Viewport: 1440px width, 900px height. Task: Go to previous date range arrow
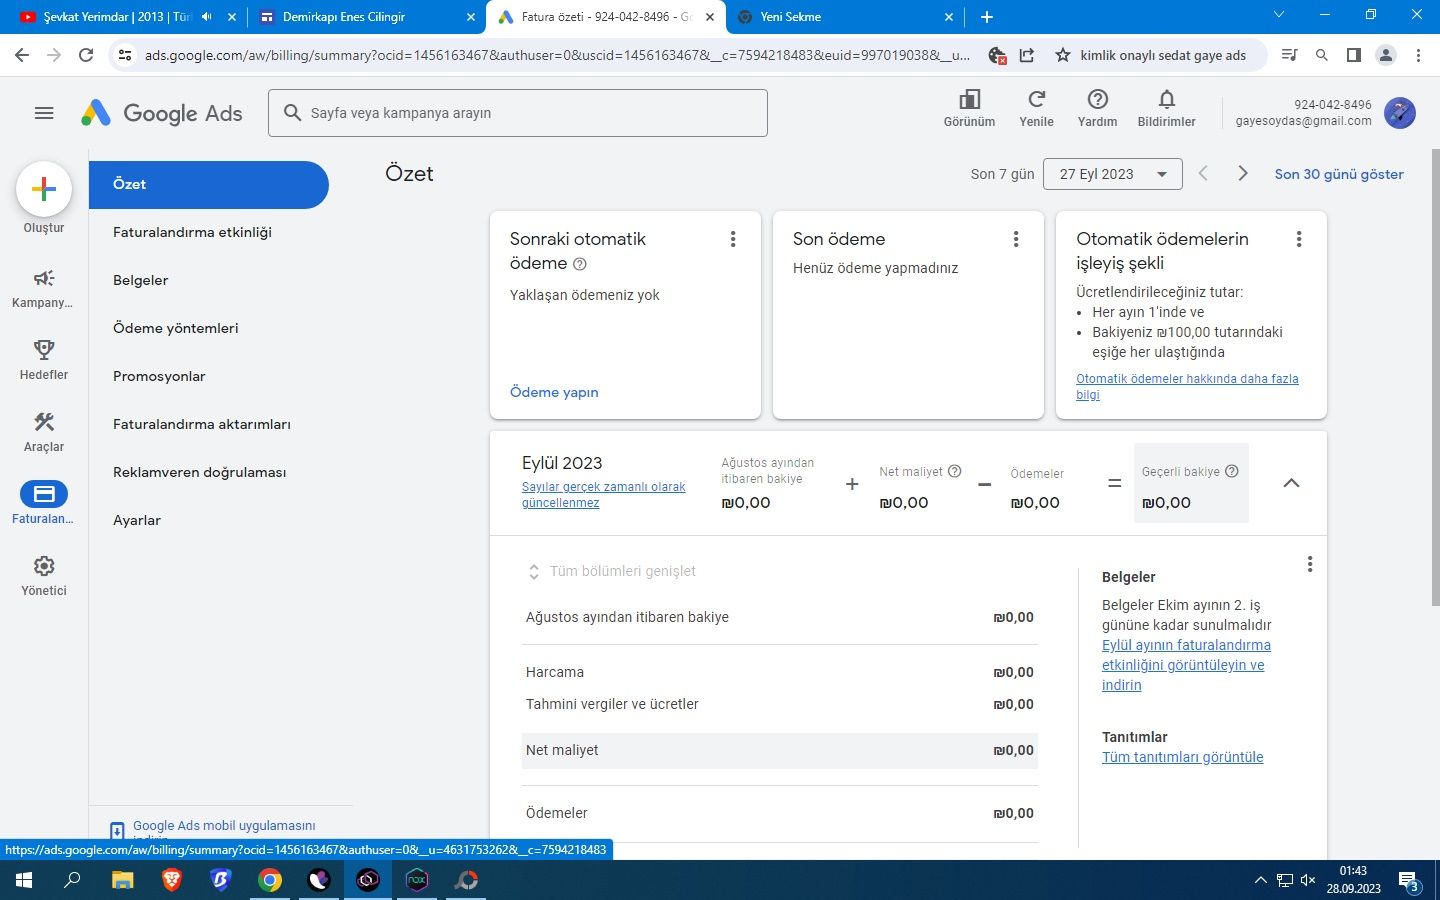pyautogui.click(x=1203, y=173)
